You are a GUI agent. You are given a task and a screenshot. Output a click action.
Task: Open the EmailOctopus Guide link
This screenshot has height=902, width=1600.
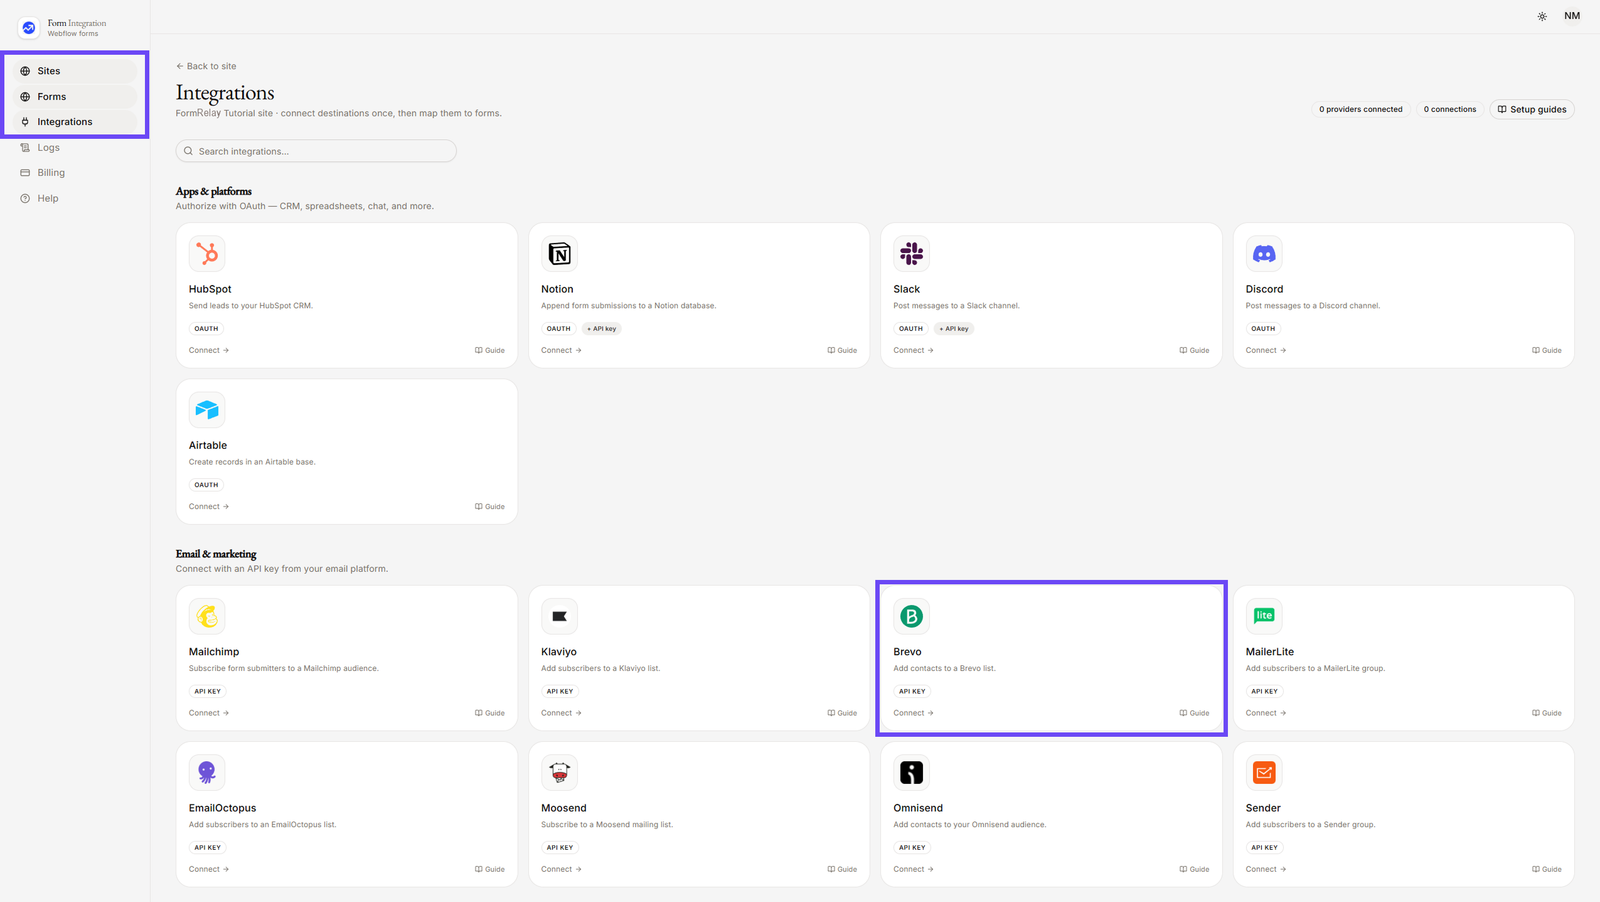(x=490, y=869)
